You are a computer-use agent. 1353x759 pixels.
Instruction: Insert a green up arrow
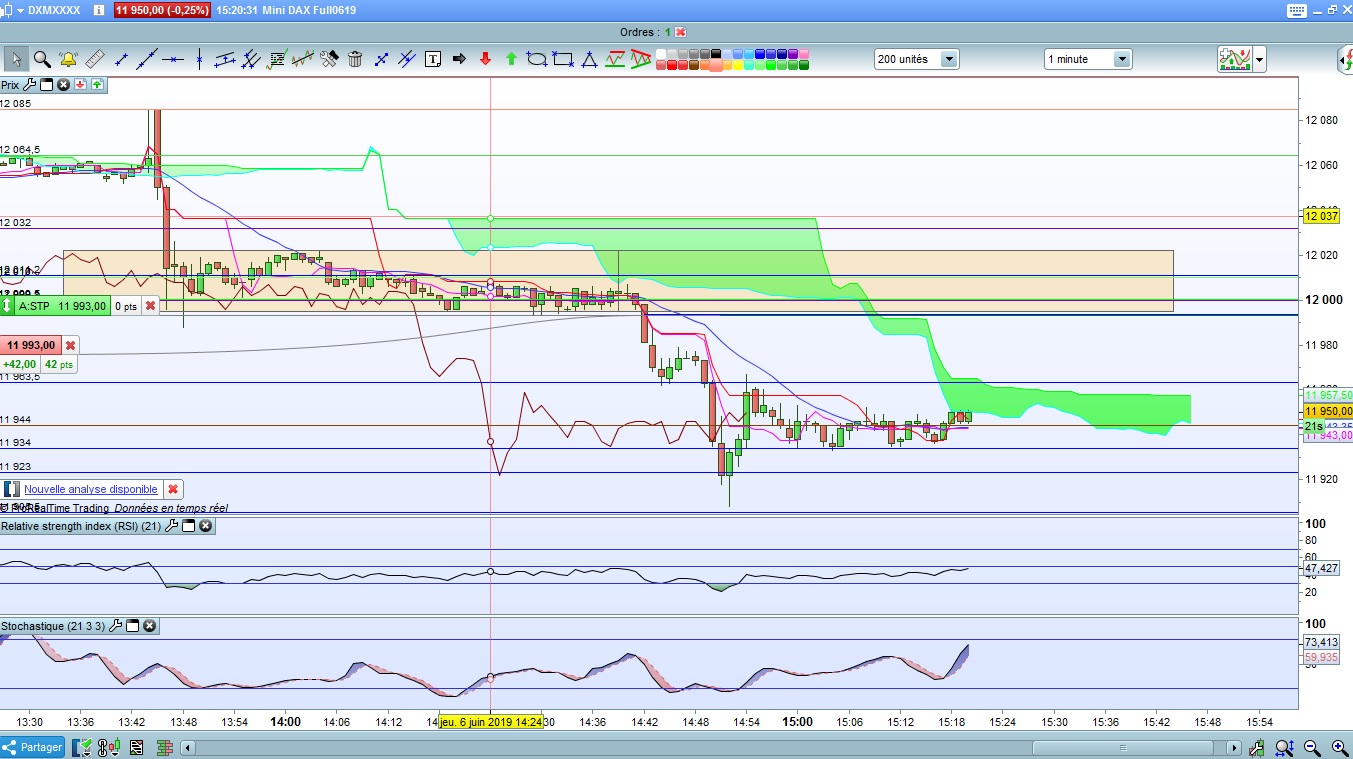point(511,59)
